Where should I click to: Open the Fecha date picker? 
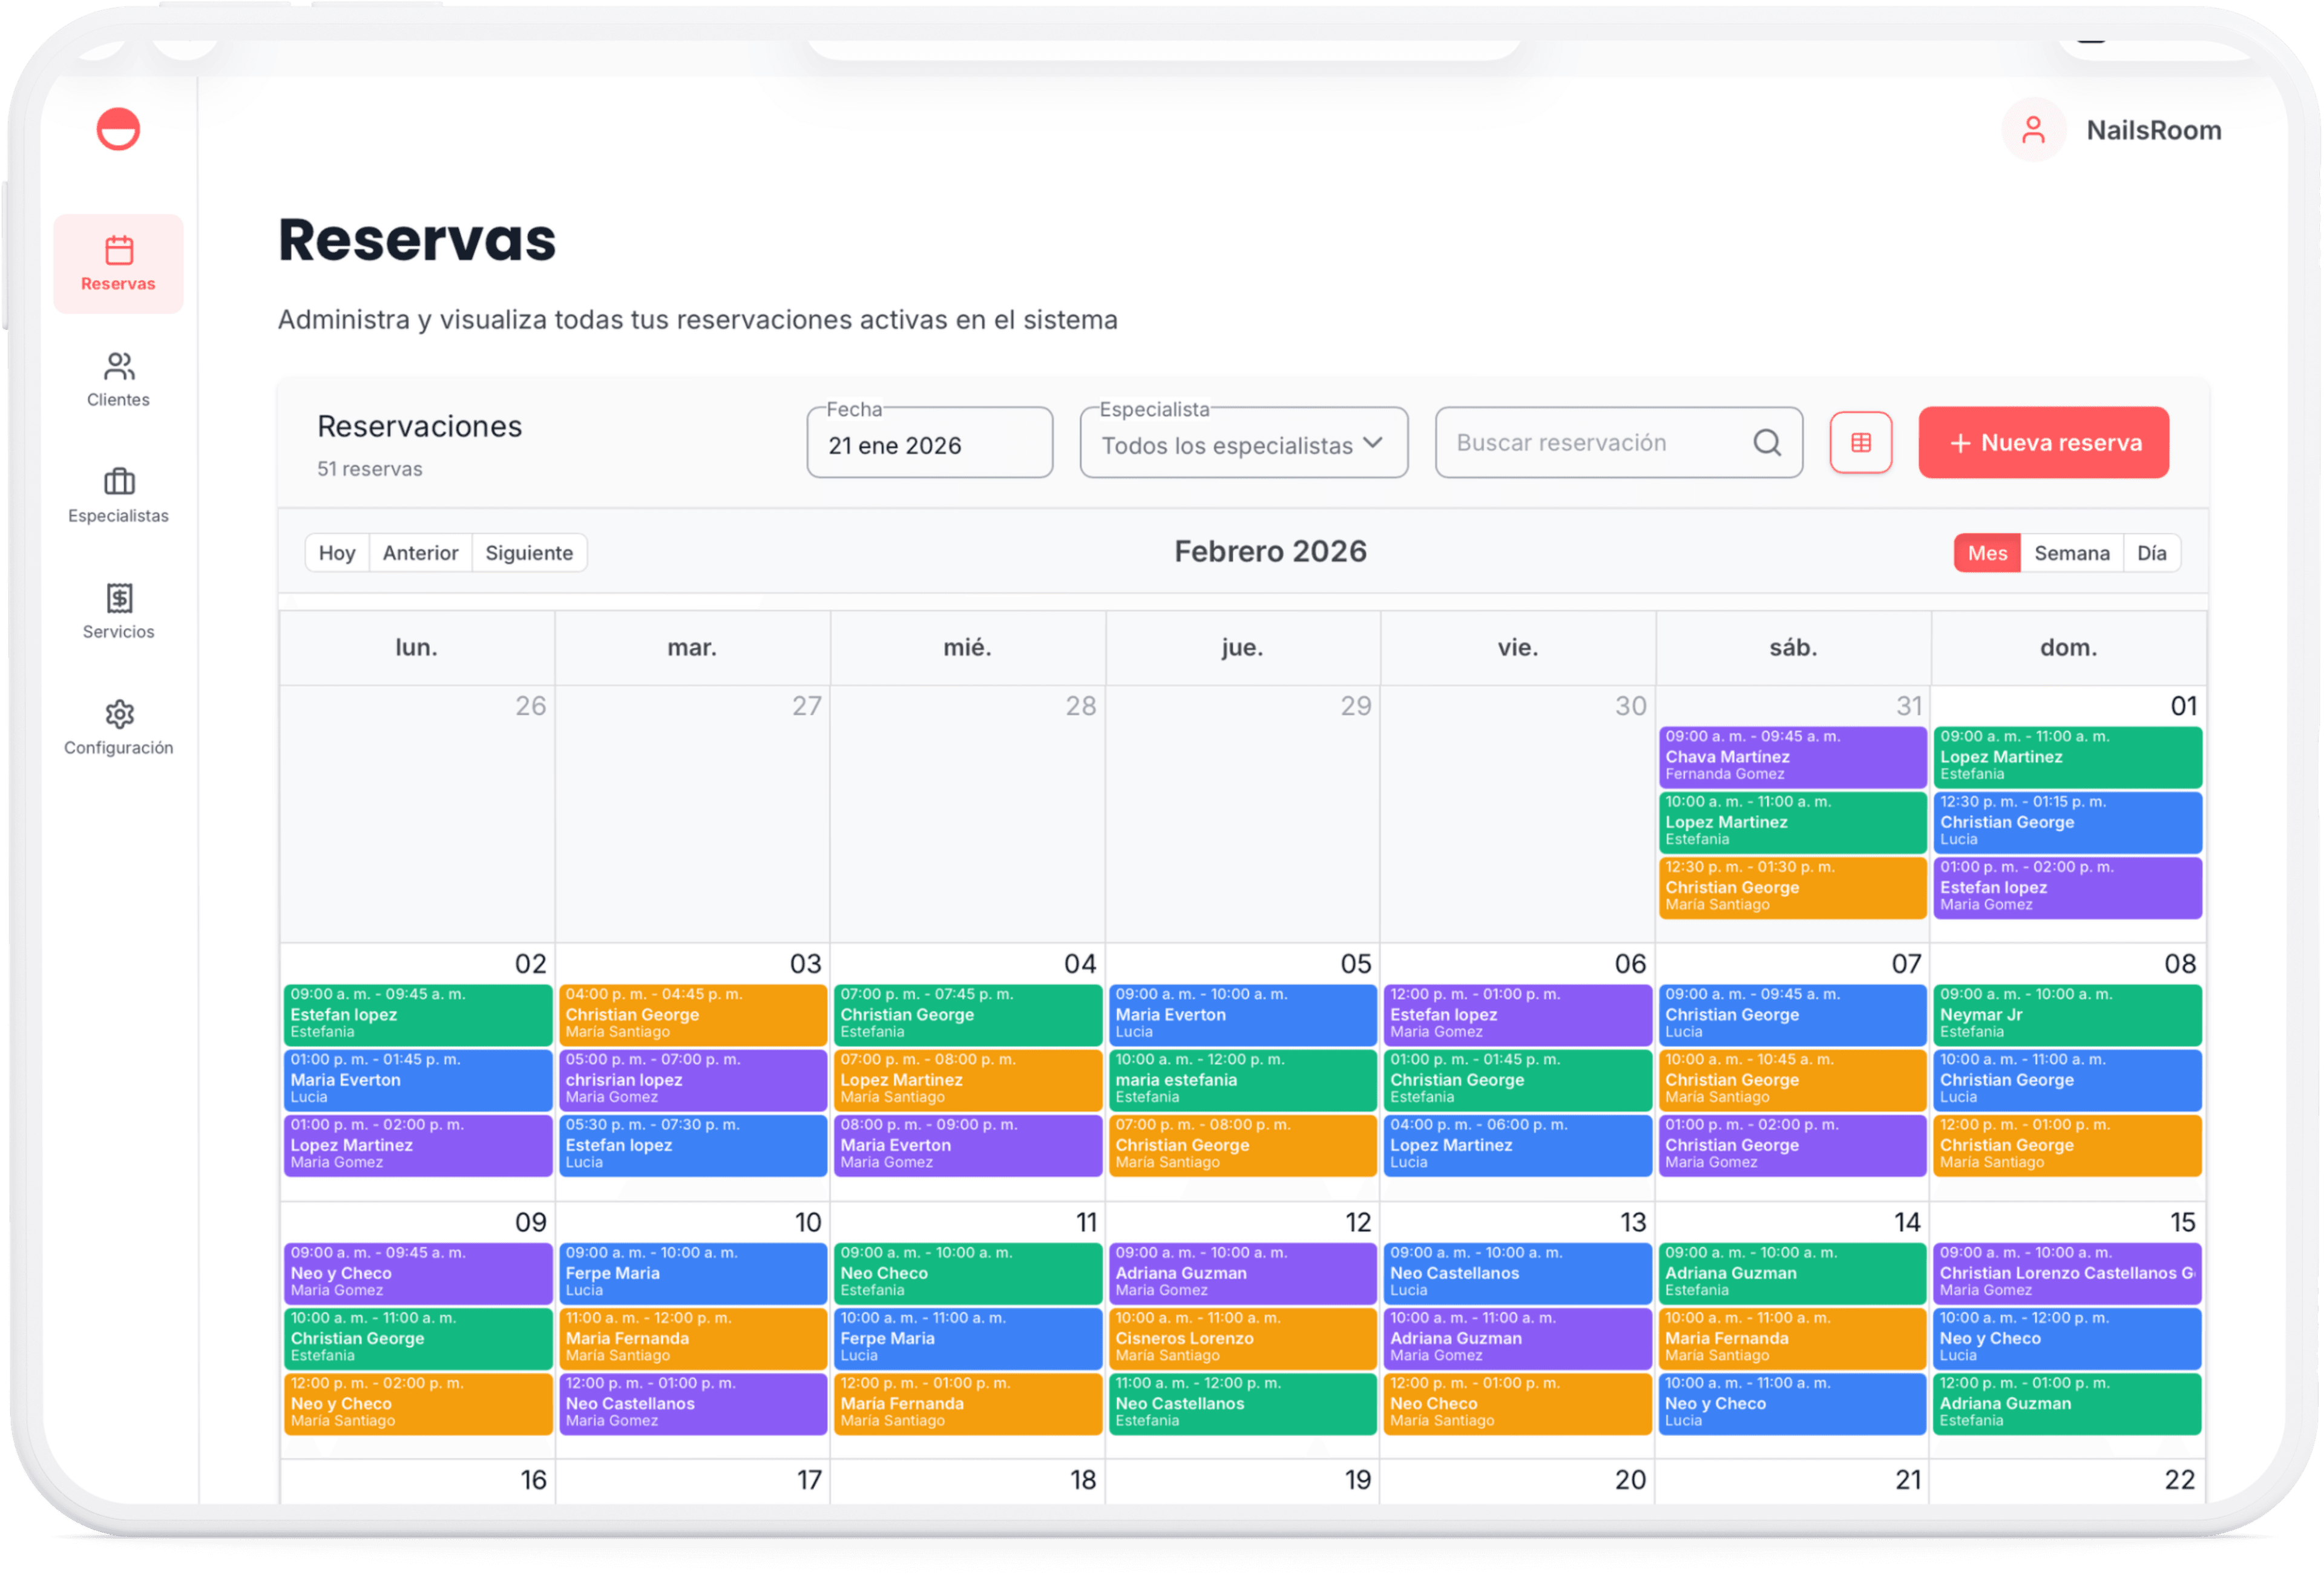[x=929, y=444]
